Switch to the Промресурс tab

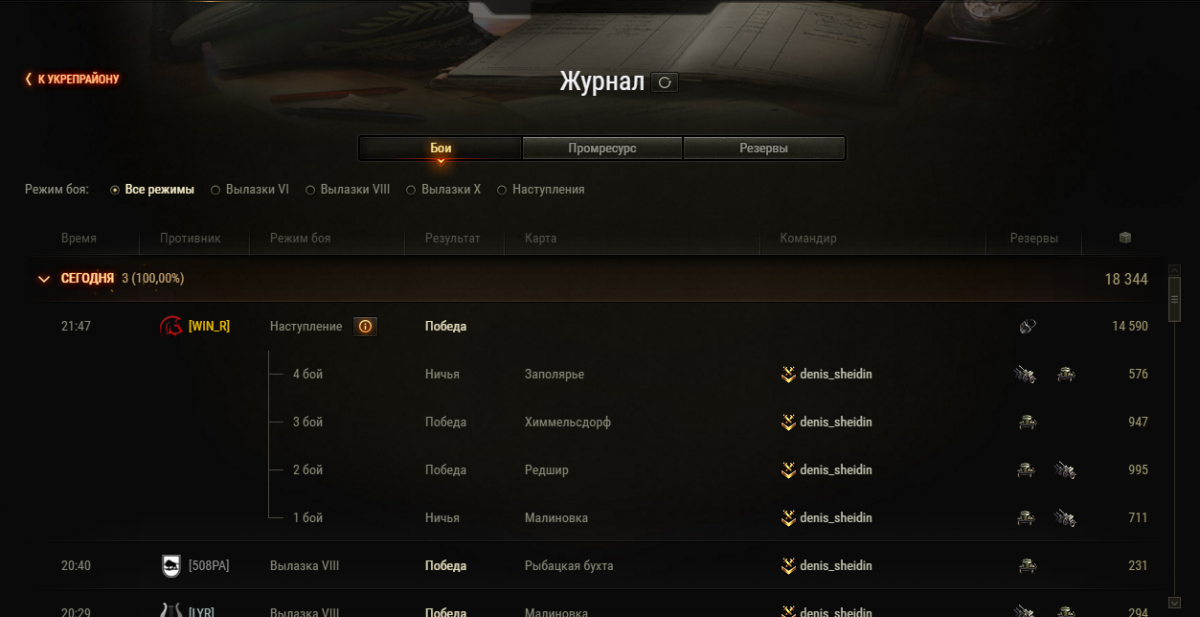coord(602,148)
